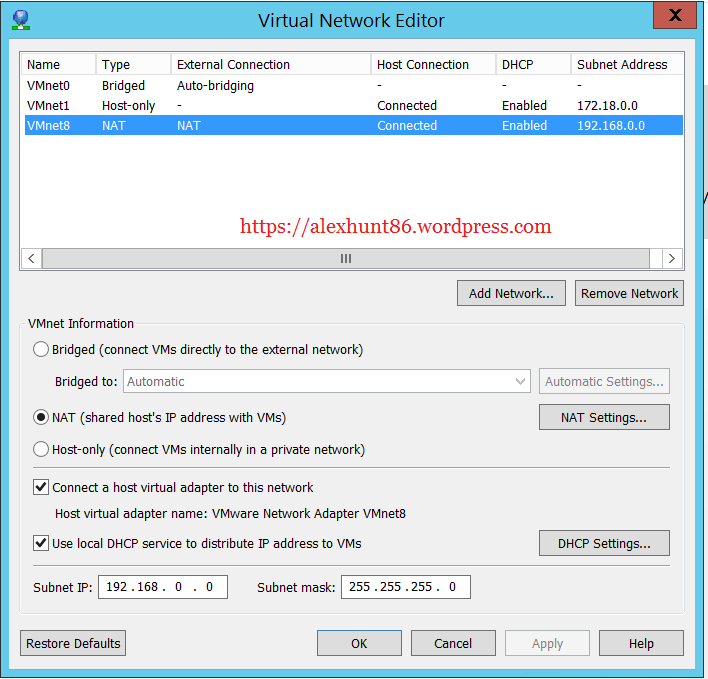Click the Subnet IP input field

(163, 587)
